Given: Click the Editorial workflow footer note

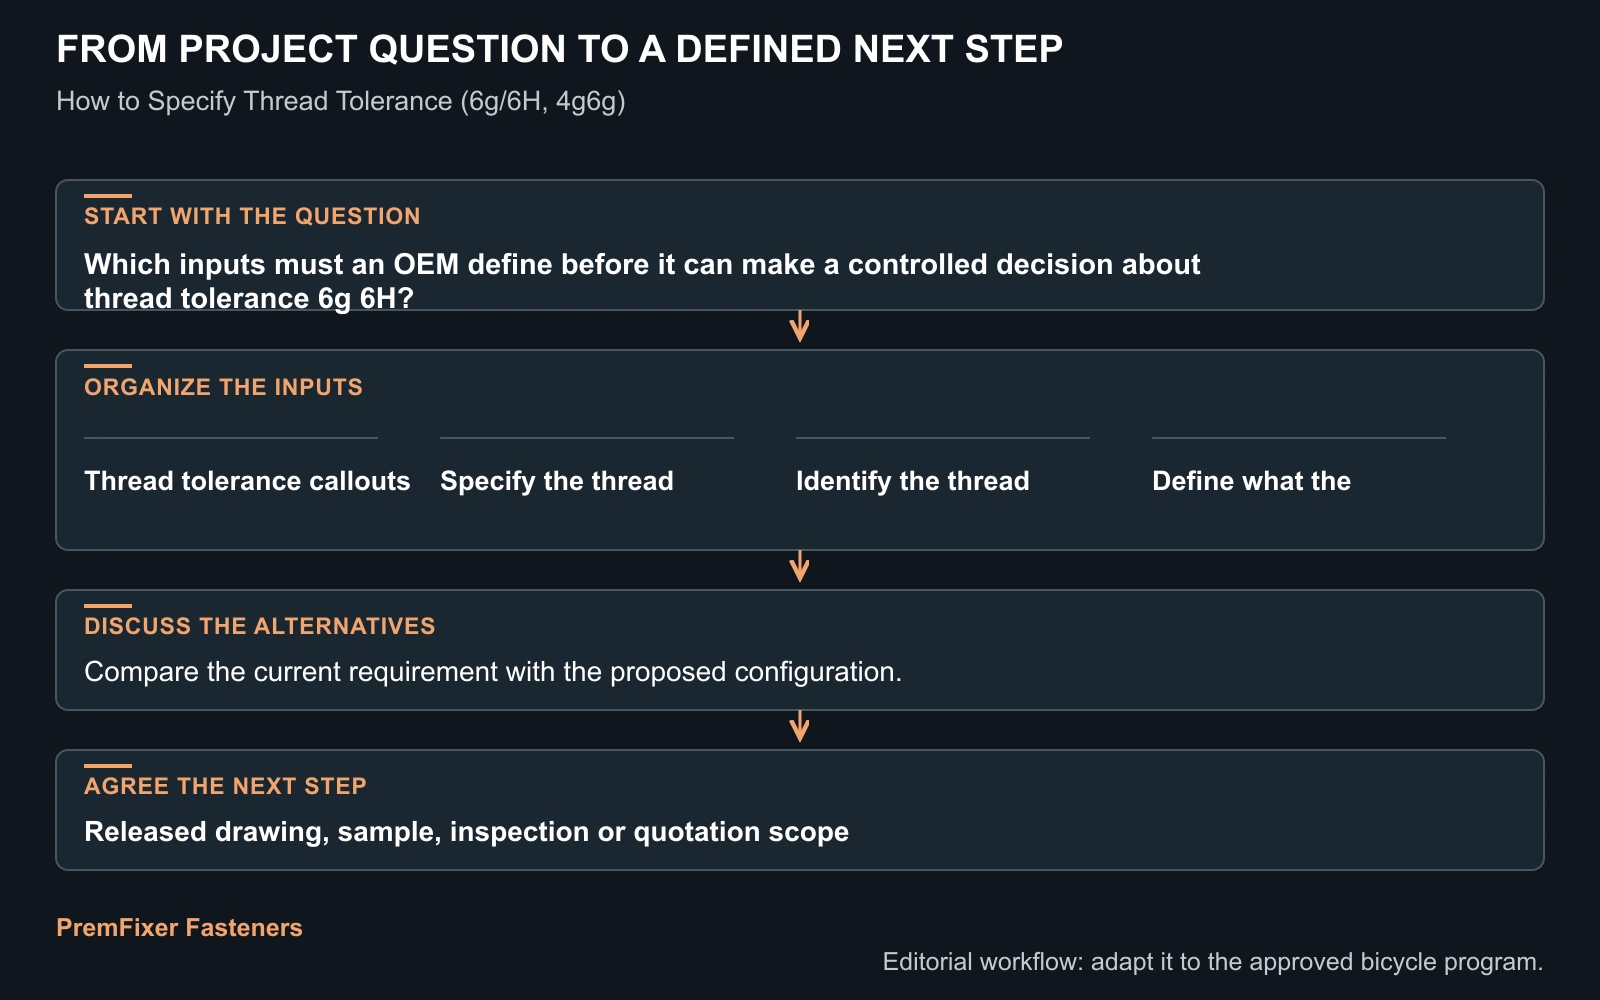Looking at the screenshot, I should [1213, 962].
